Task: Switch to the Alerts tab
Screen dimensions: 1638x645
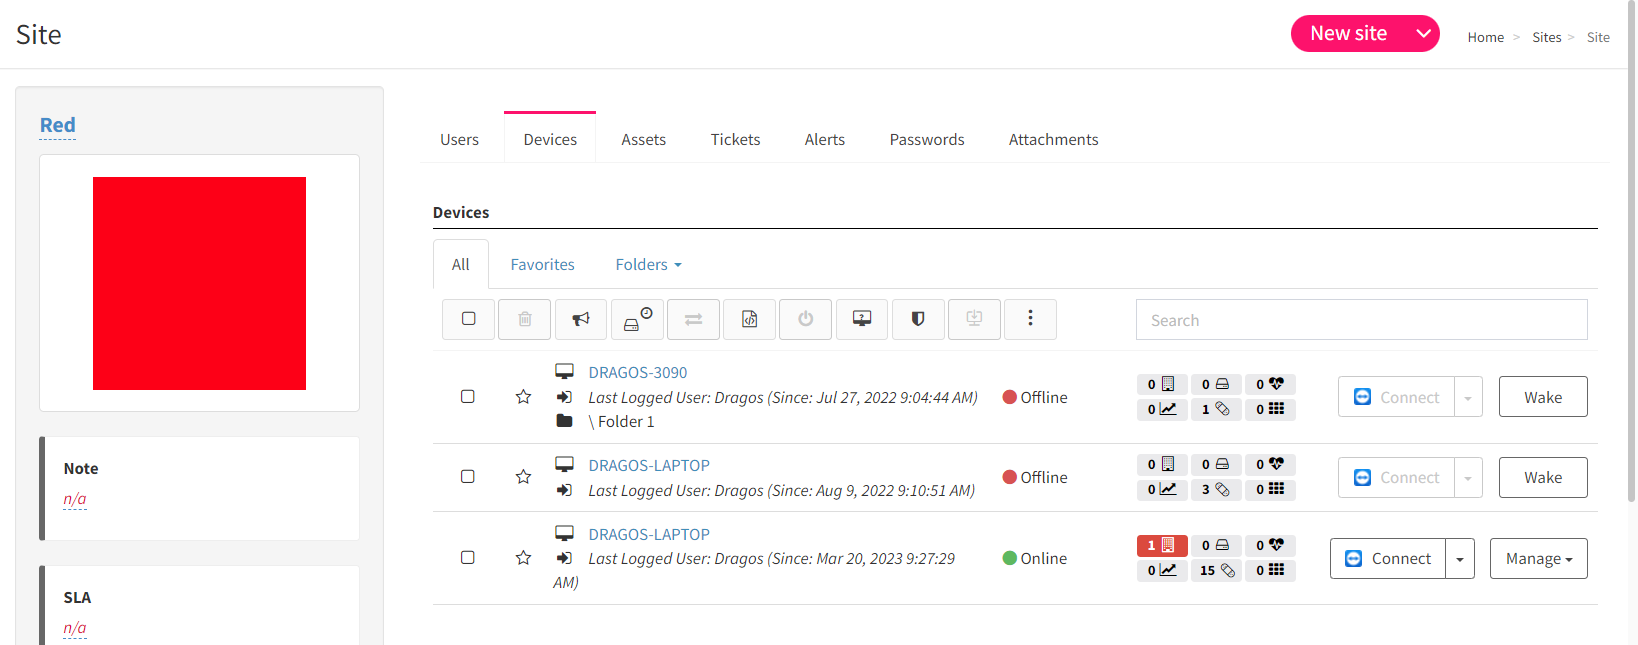Action: [825, 139]
